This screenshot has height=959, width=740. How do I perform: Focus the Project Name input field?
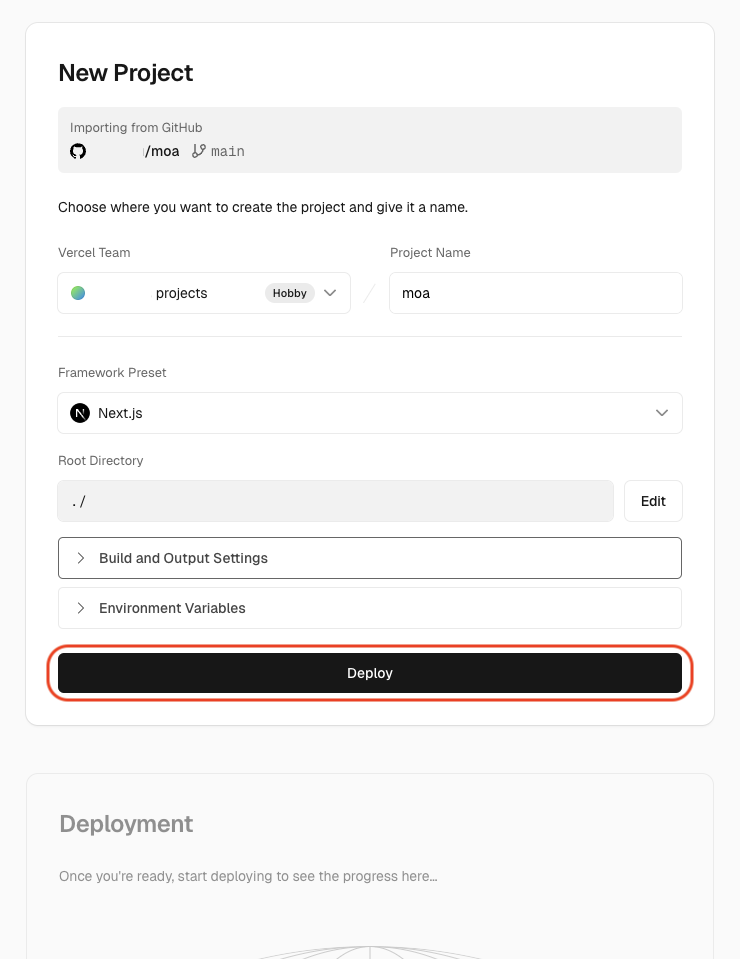[x=536, y=293]
